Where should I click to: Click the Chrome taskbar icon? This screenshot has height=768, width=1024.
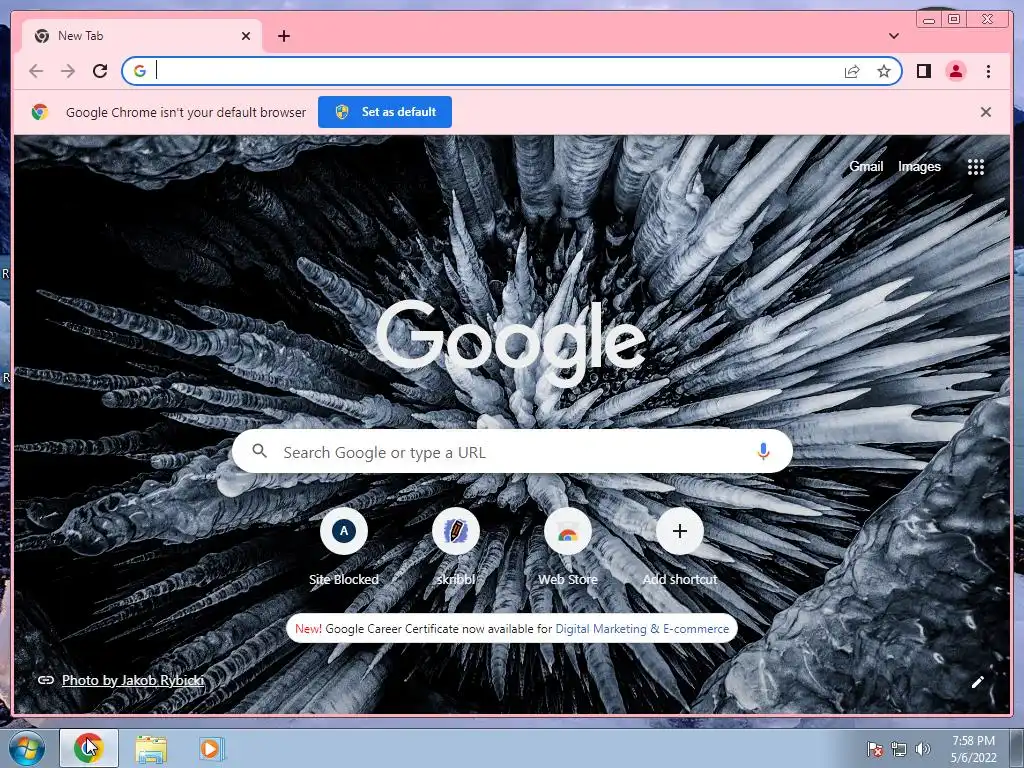89,748
